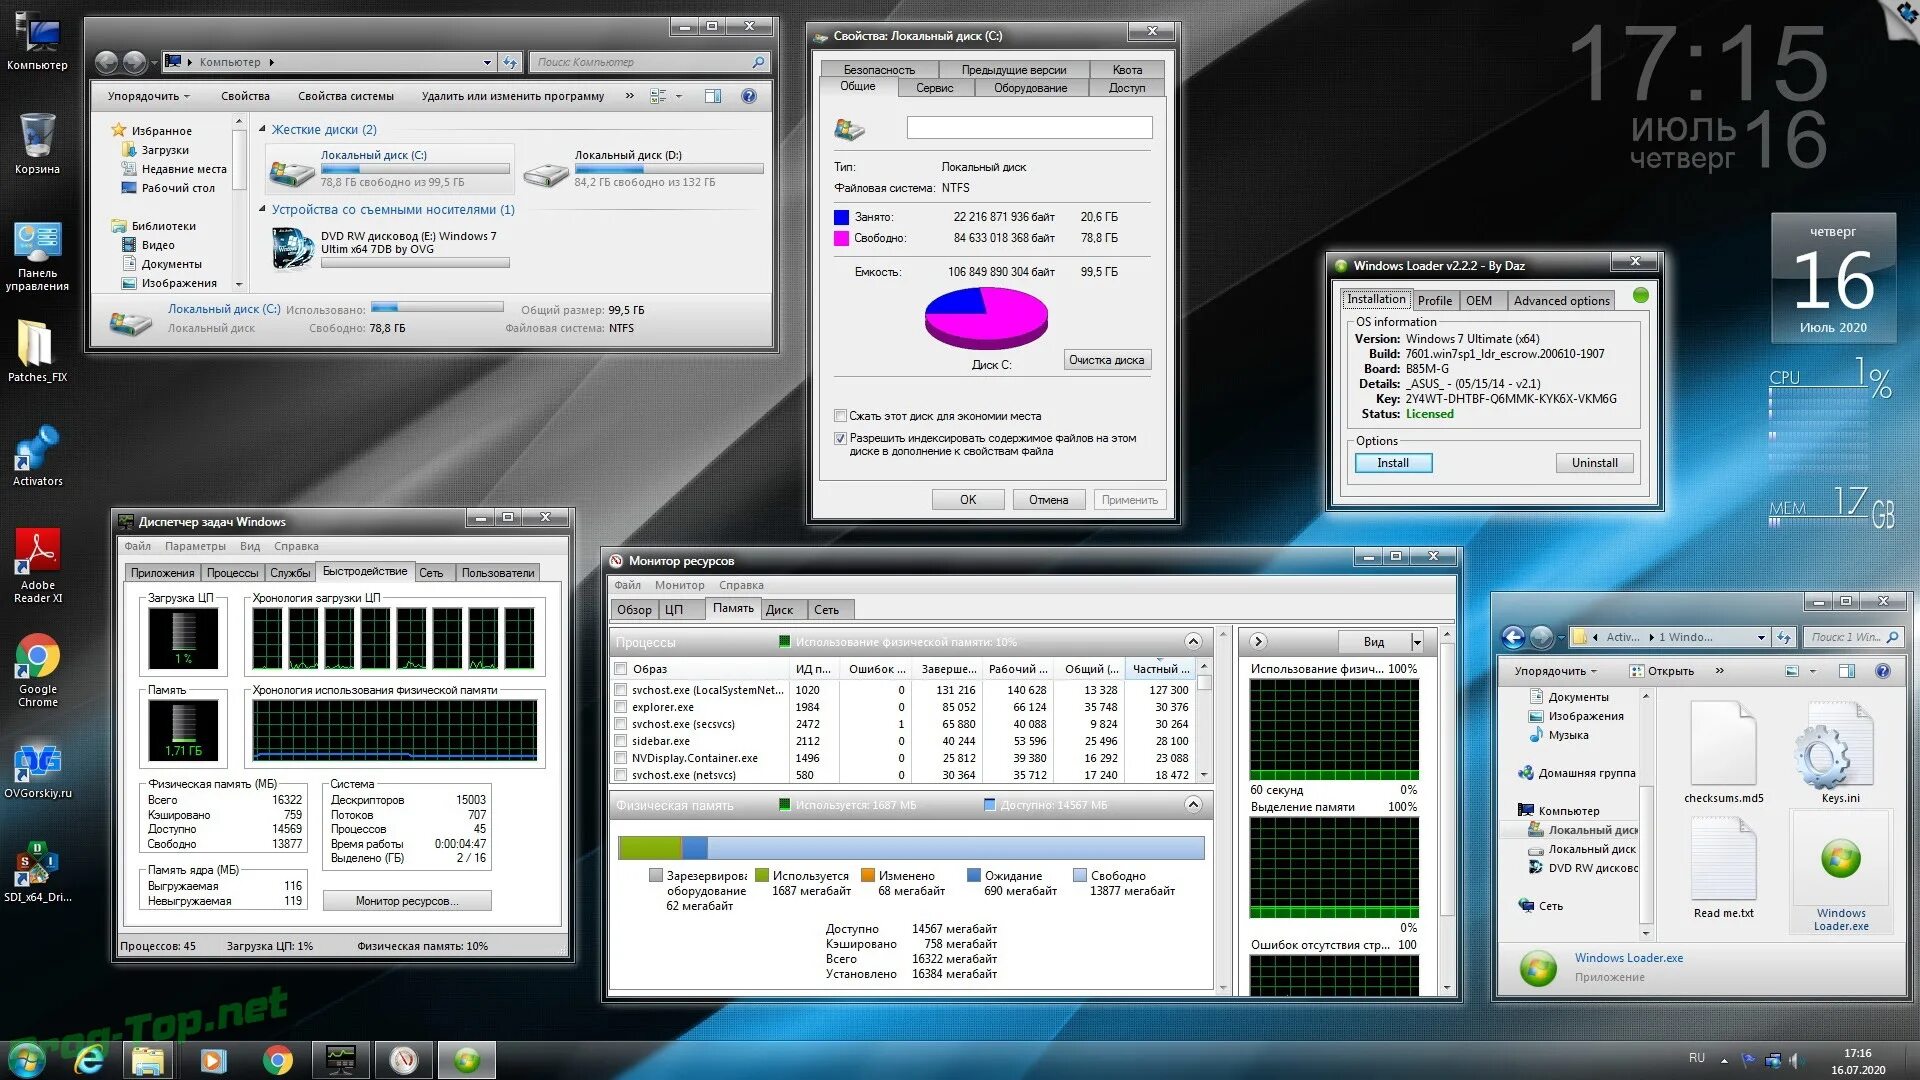1920x1080 pixels.
Task: Check the explorer.exe process checkbox
Action: pos(621,707)
